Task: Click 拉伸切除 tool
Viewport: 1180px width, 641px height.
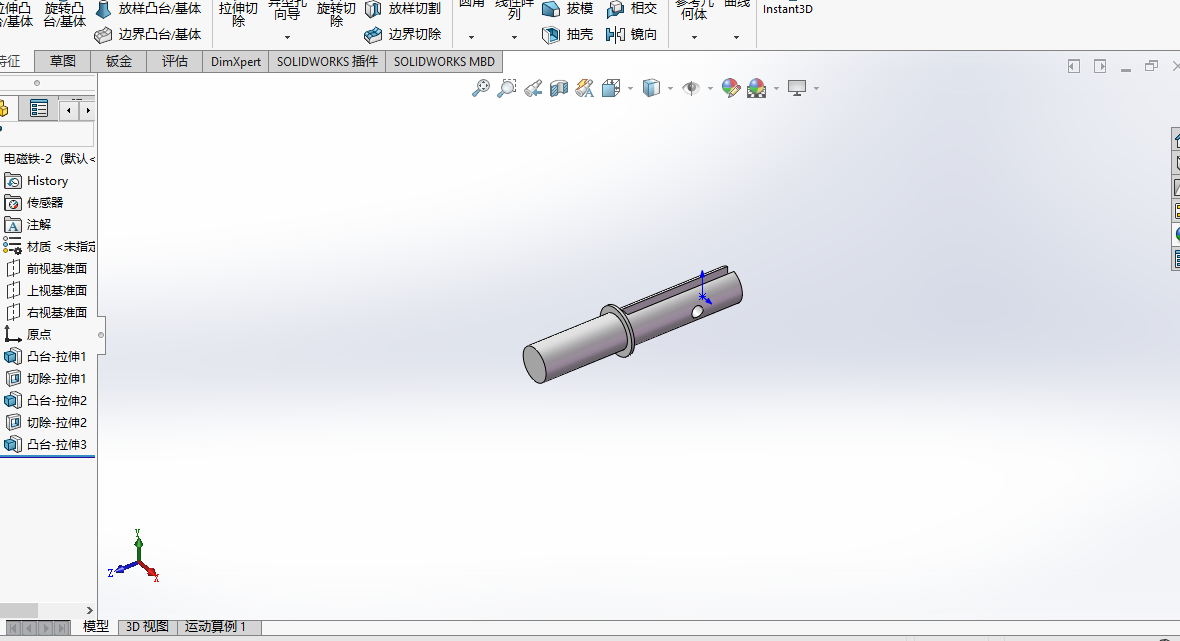Action: [x=238, y=14]
